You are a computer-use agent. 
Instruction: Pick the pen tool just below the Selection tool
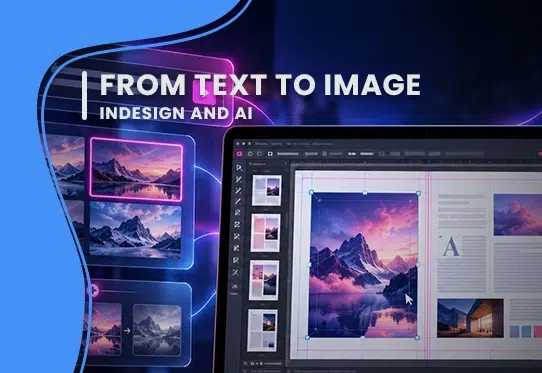tap(239, 179)
